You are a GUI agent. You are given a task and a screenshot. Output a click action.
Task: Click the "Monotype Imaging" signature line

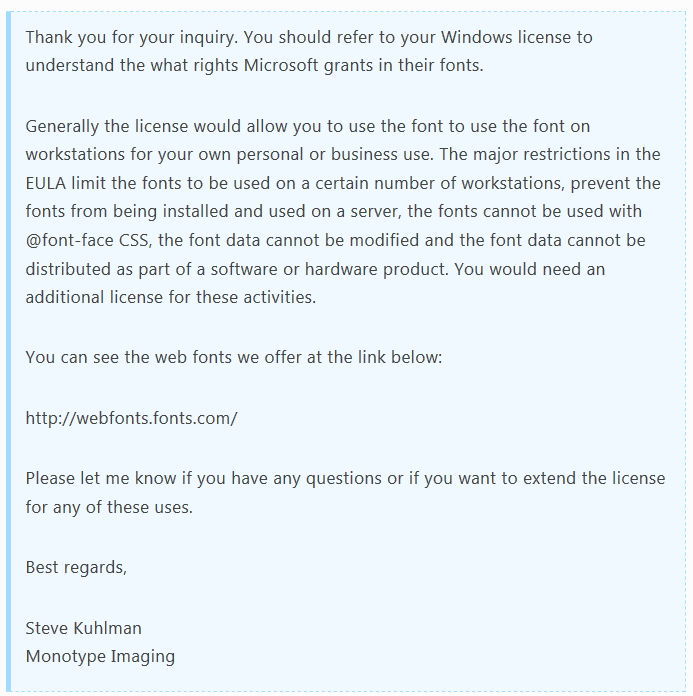(x=100, y=656)
